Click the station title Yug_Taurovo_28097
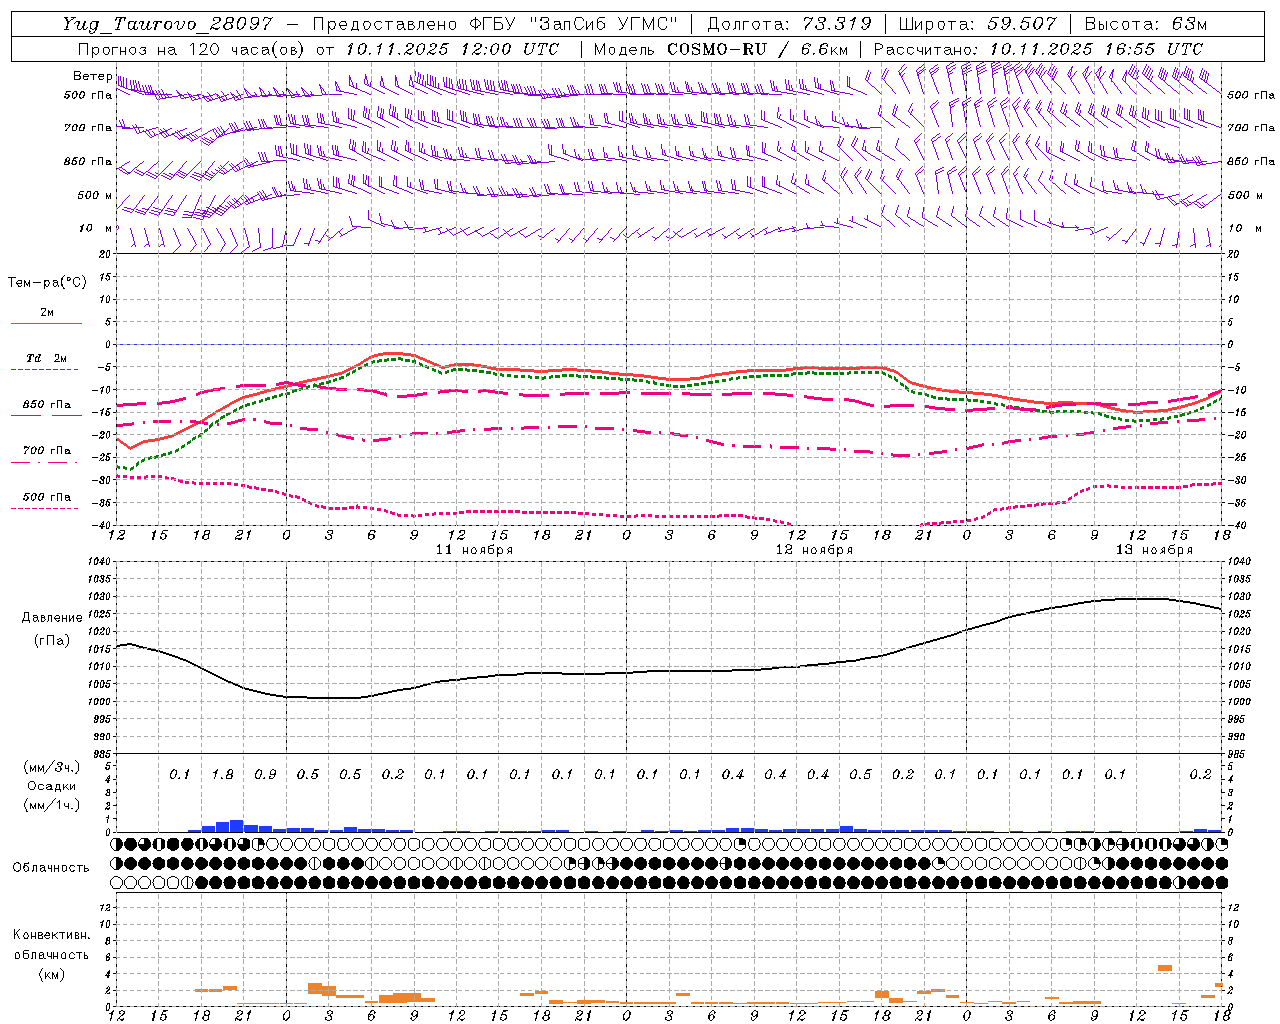1280x1024 pixels. tap(167, 24)
